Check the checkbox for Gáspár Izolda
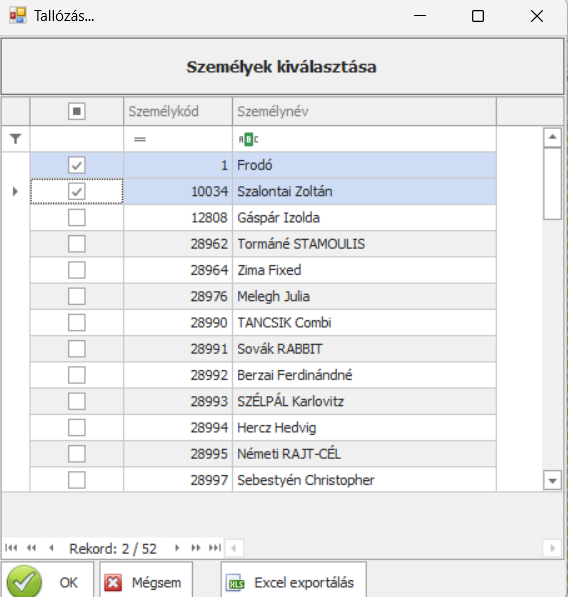The height and width of the screenshot is (597, 568). tap(77, 218)
